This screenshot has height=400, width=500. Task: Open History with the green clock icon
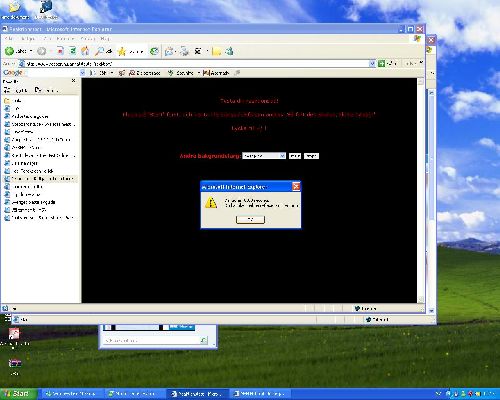click(154, 51)
